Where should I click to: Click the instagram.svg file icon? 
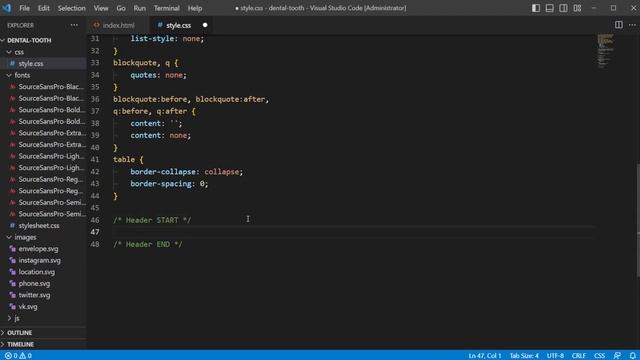(13, 260)
